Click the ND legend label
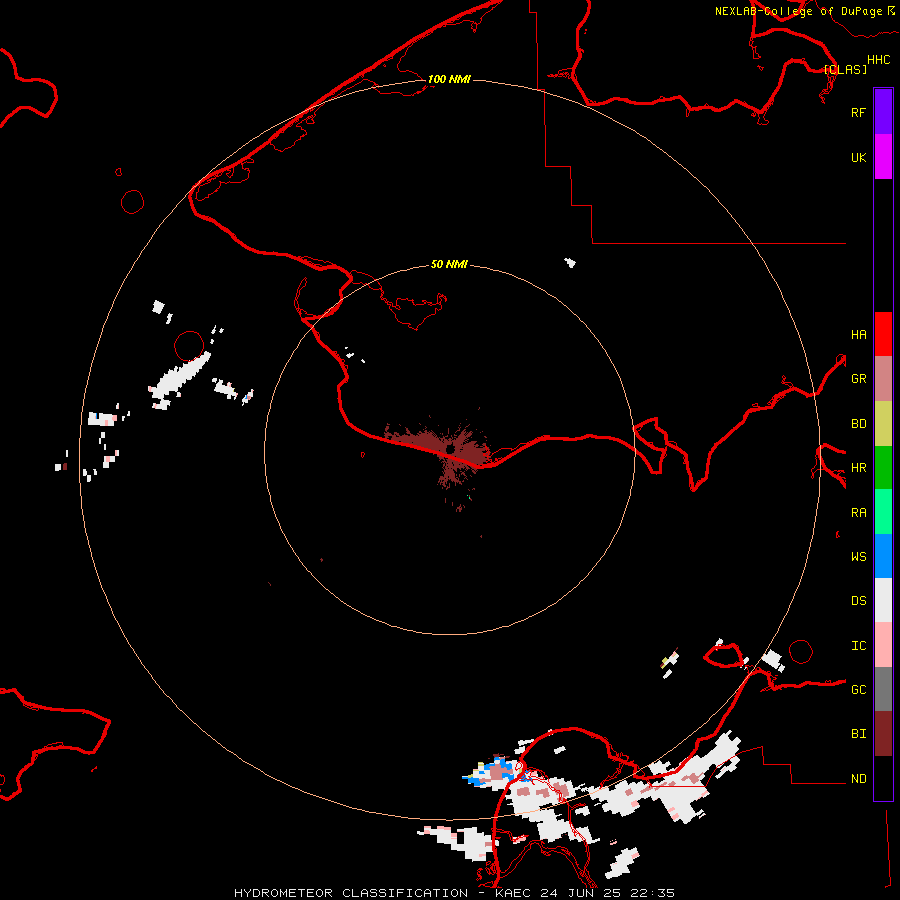The height and width of the screenshot is (900, 900). point(858,779)
